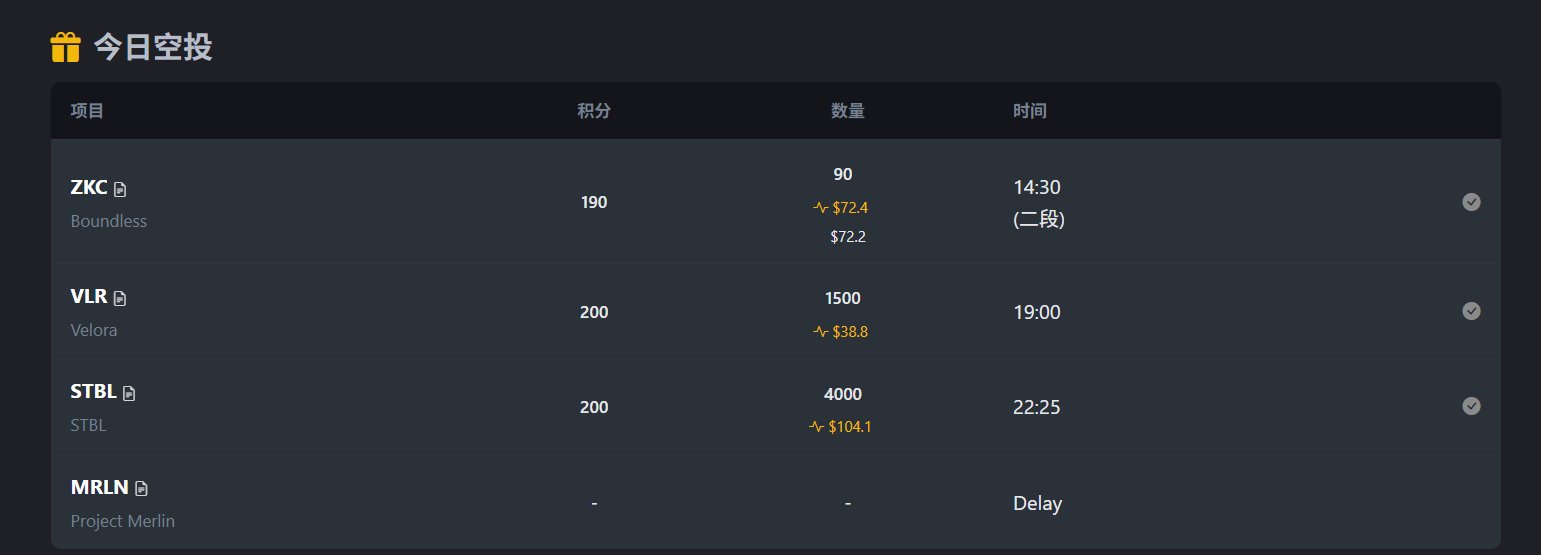Click the 项目 column header
The height and width of the screenshot is (555, 1541).
point(87,111)
